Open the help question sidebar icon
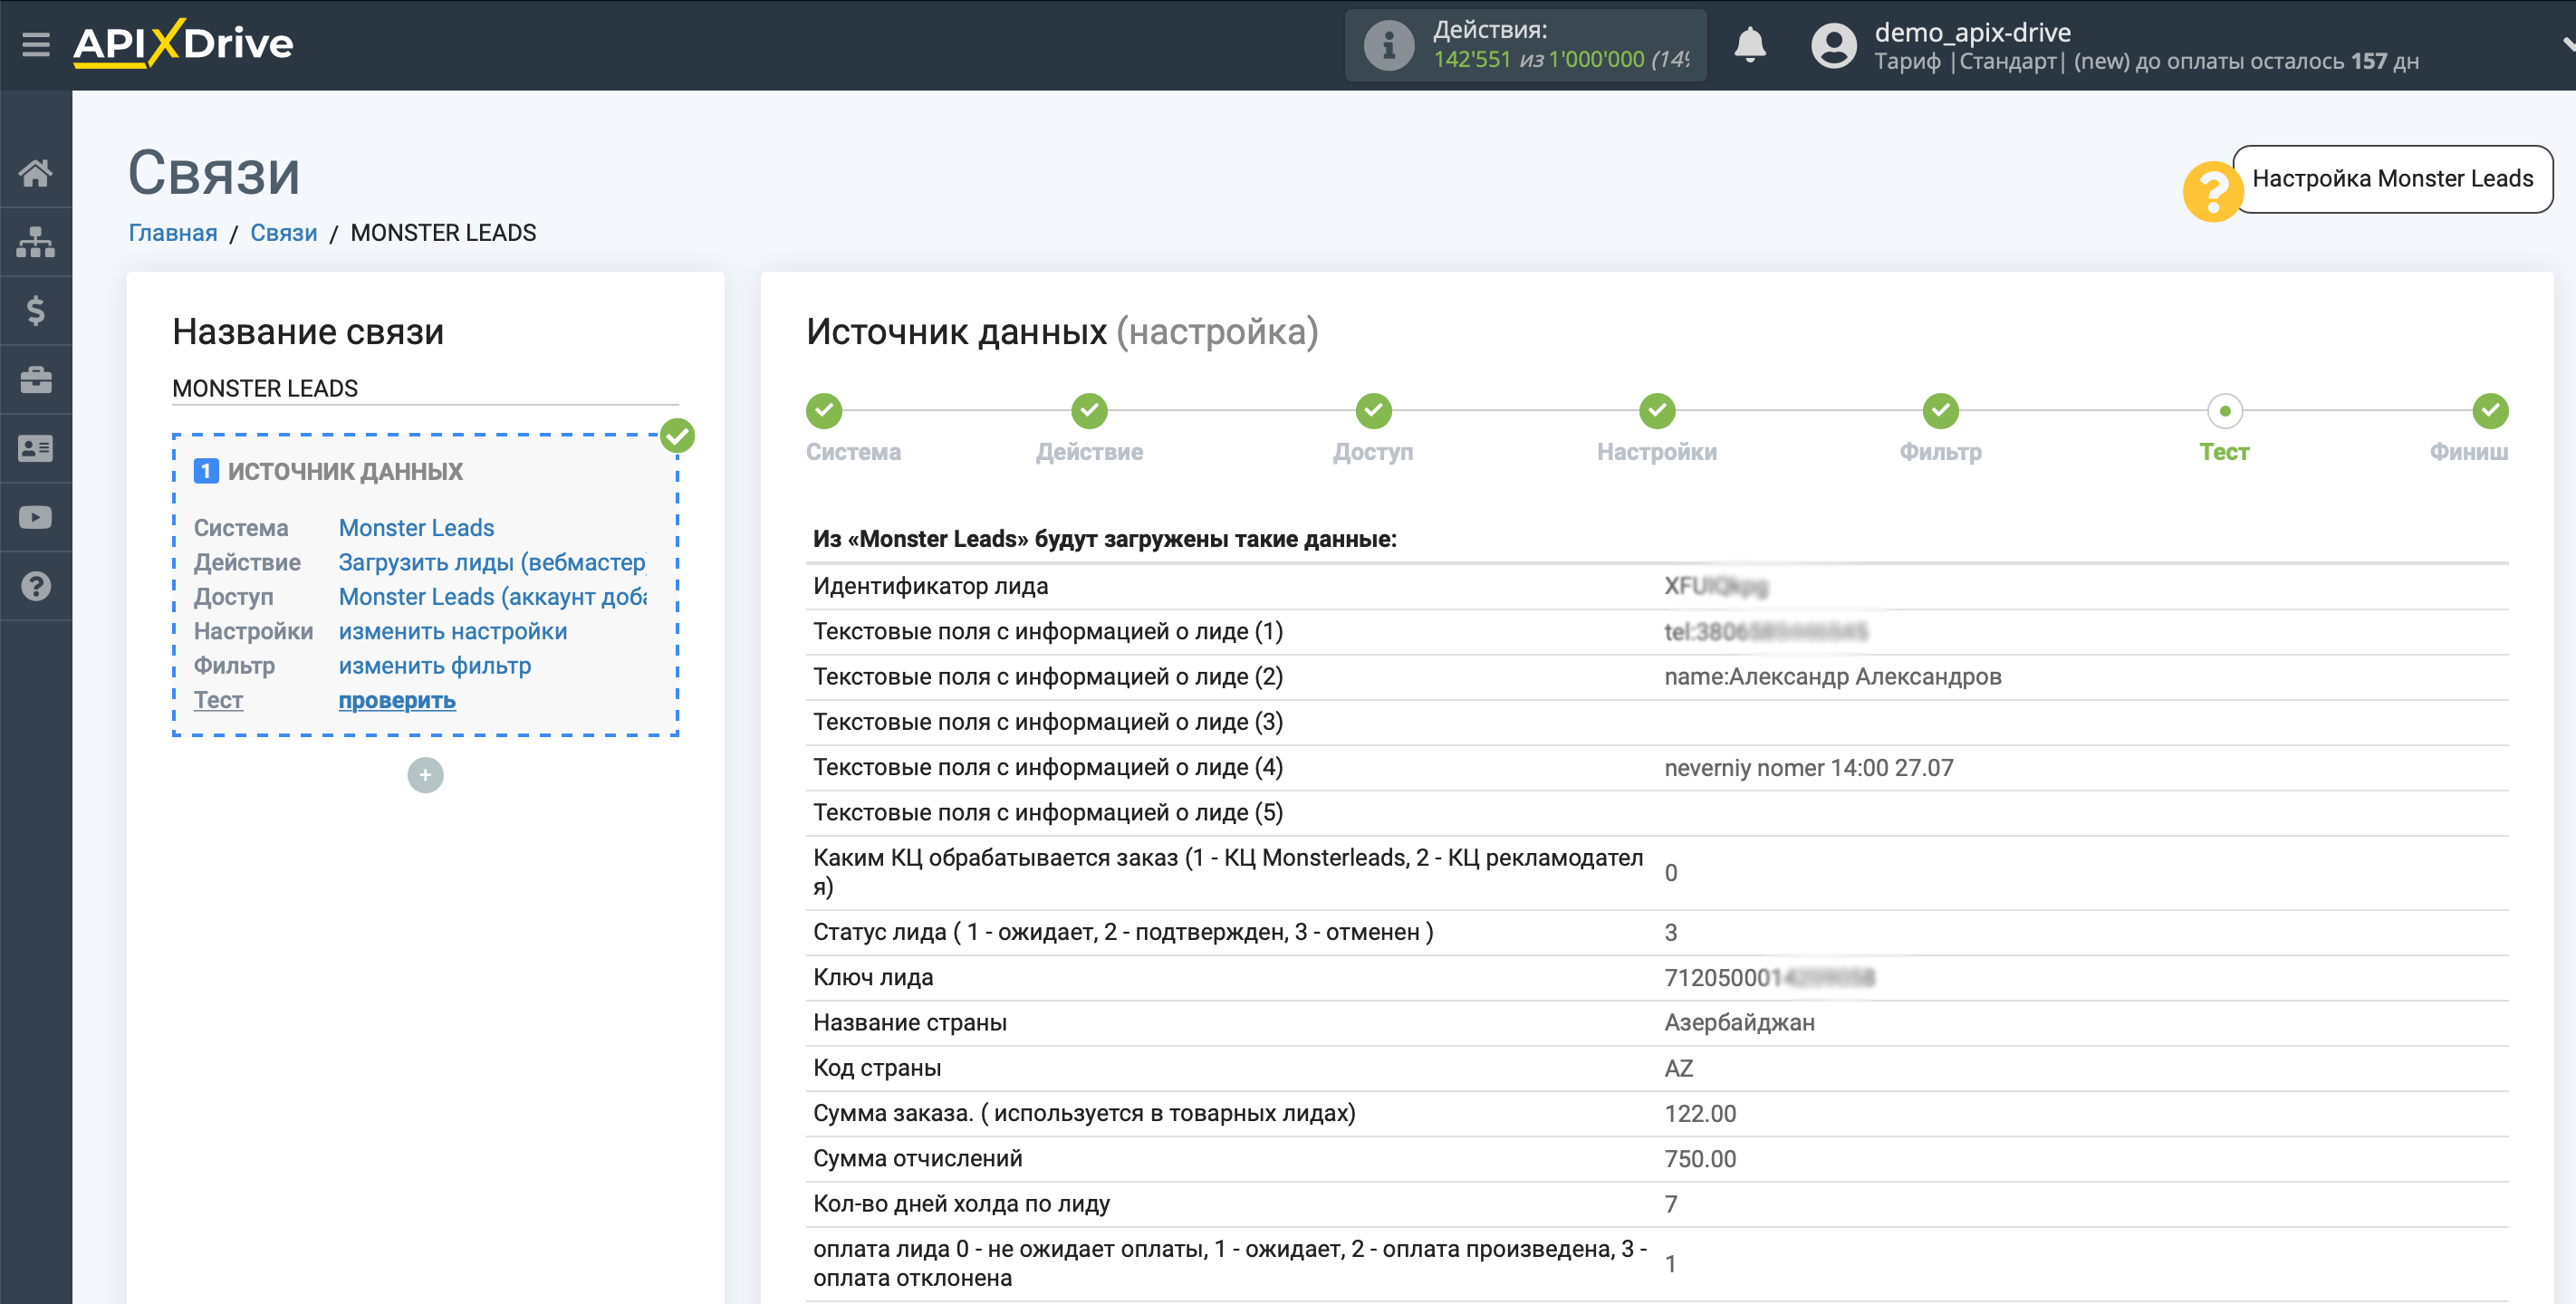The image size is (2576, 1304). (x=36, y=586)
